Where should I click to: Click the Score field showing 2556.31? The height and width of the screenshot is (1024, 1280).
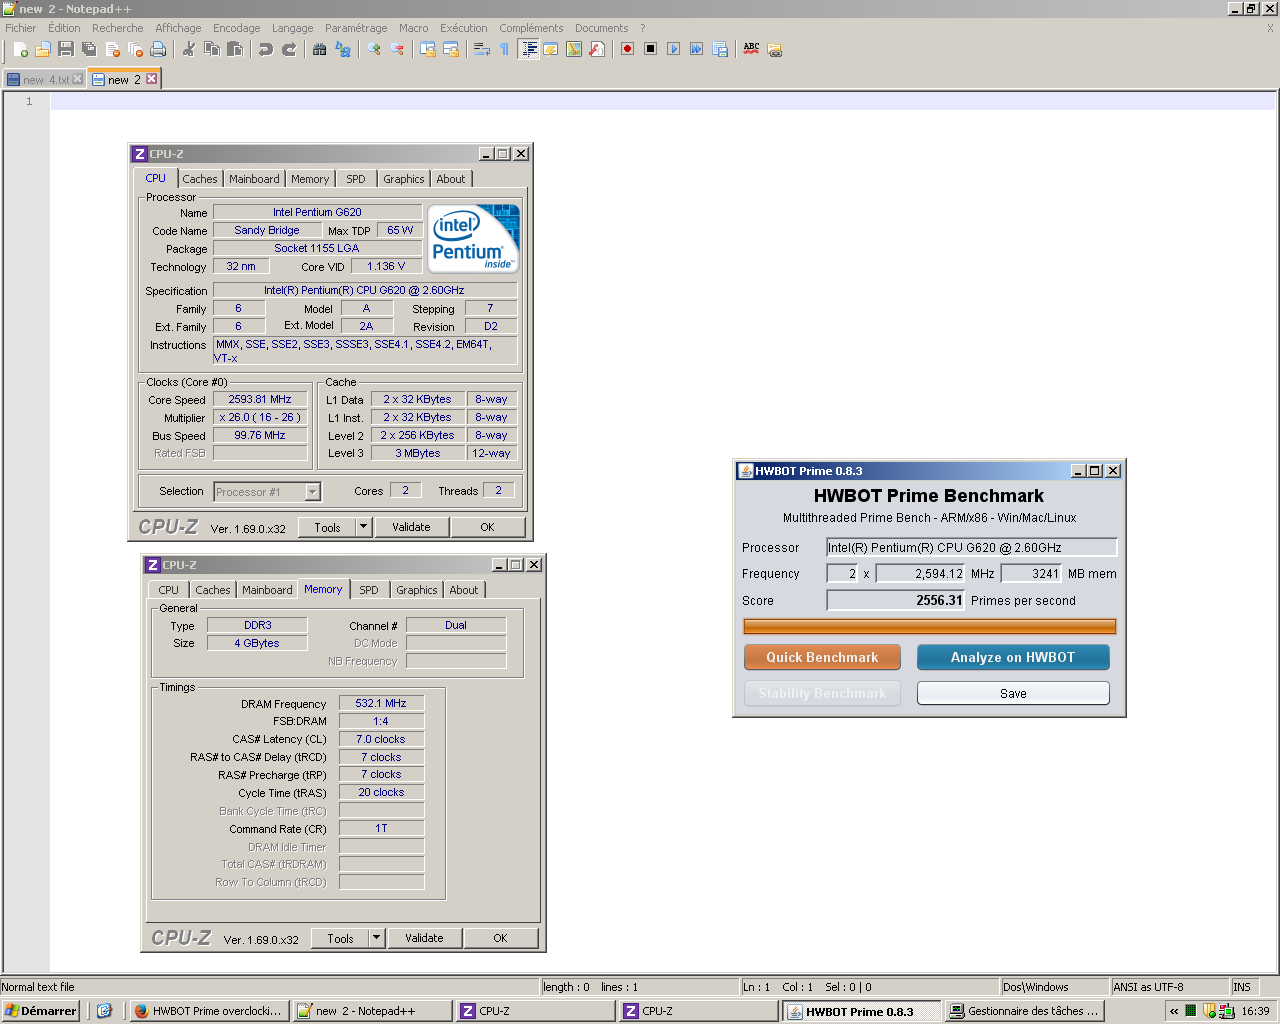click(896, 601)
